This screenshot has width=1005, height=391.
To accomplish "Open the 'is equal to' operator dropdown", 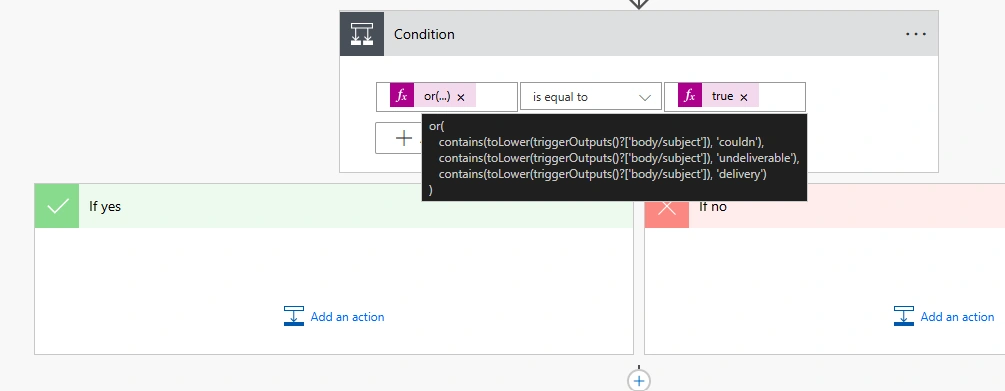I will click(590, 97).
